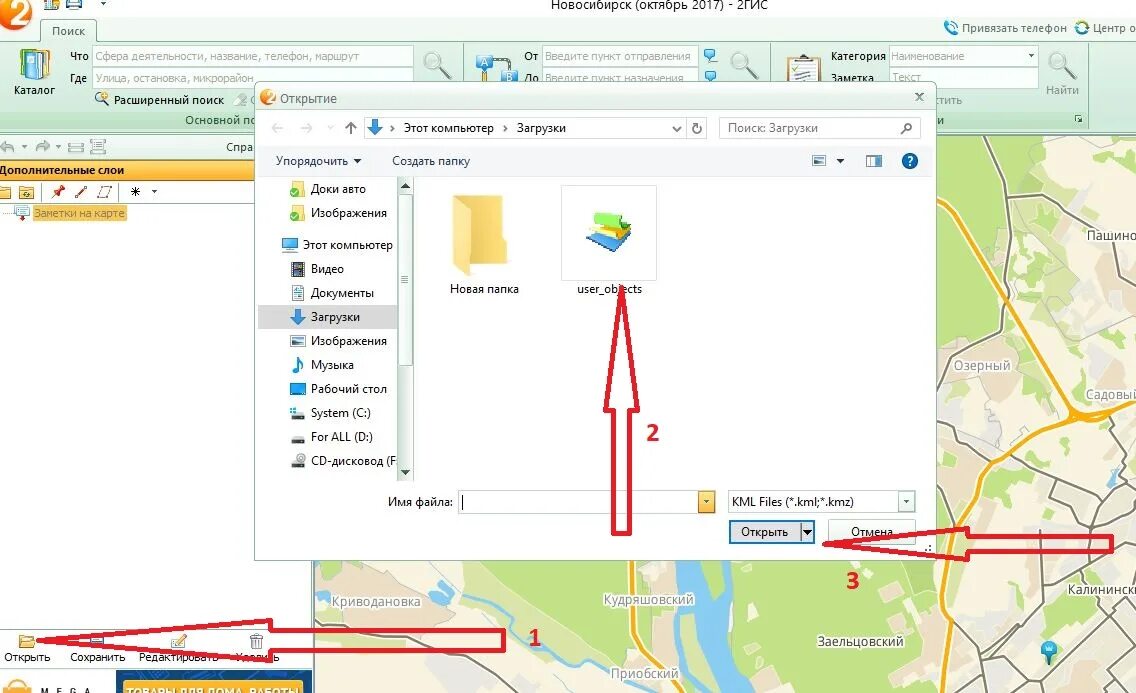Select Заметки на карте tree item
The height and width of the screenshot is (693, 1136).
(x=79, y=213)
